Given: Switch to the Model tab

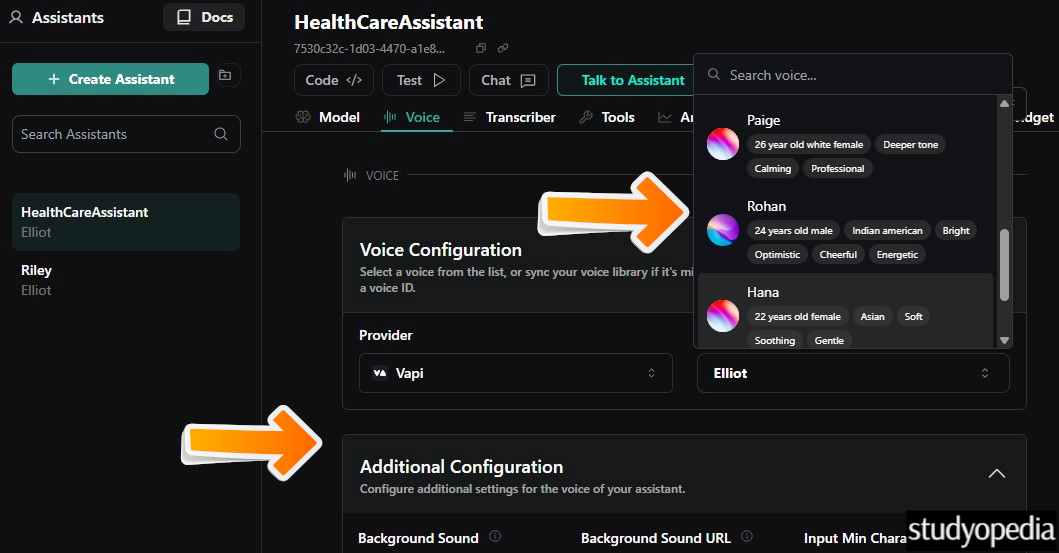Looking at the screenshot, I should [x=328, y=117].
